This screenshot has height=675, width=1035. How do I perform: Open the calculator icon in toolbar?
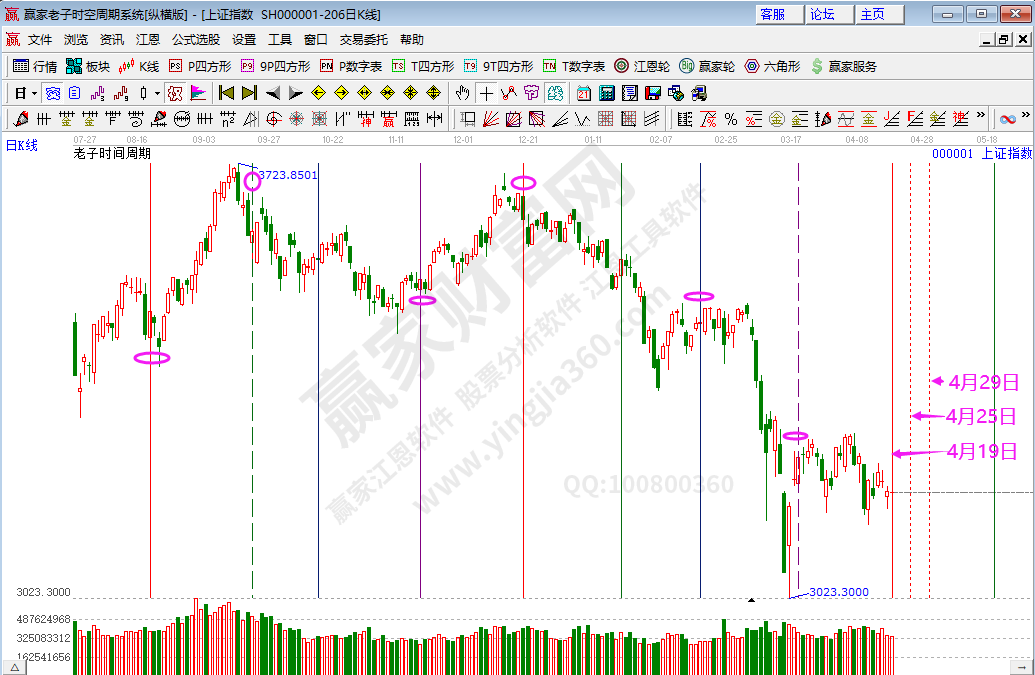[x=606, y=93]
